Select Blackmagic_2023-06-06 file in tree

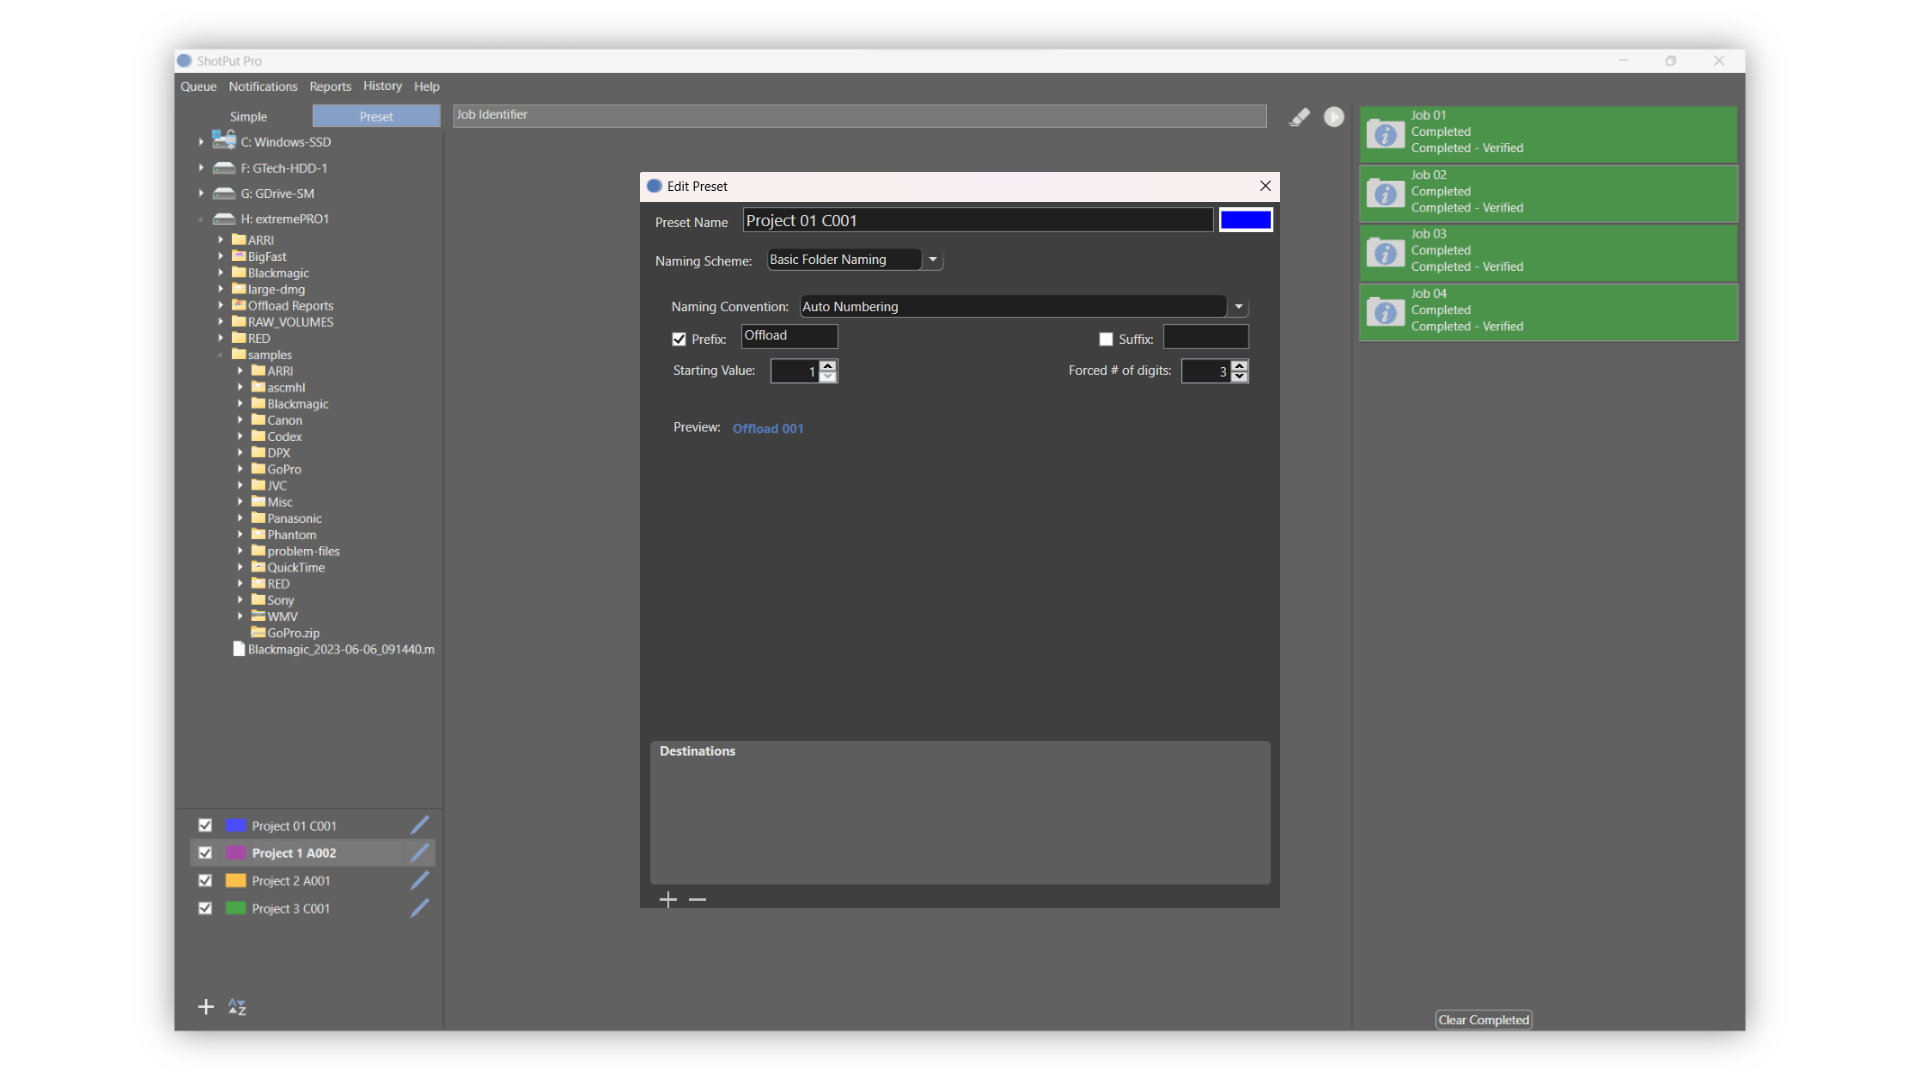tap(334, 649)
